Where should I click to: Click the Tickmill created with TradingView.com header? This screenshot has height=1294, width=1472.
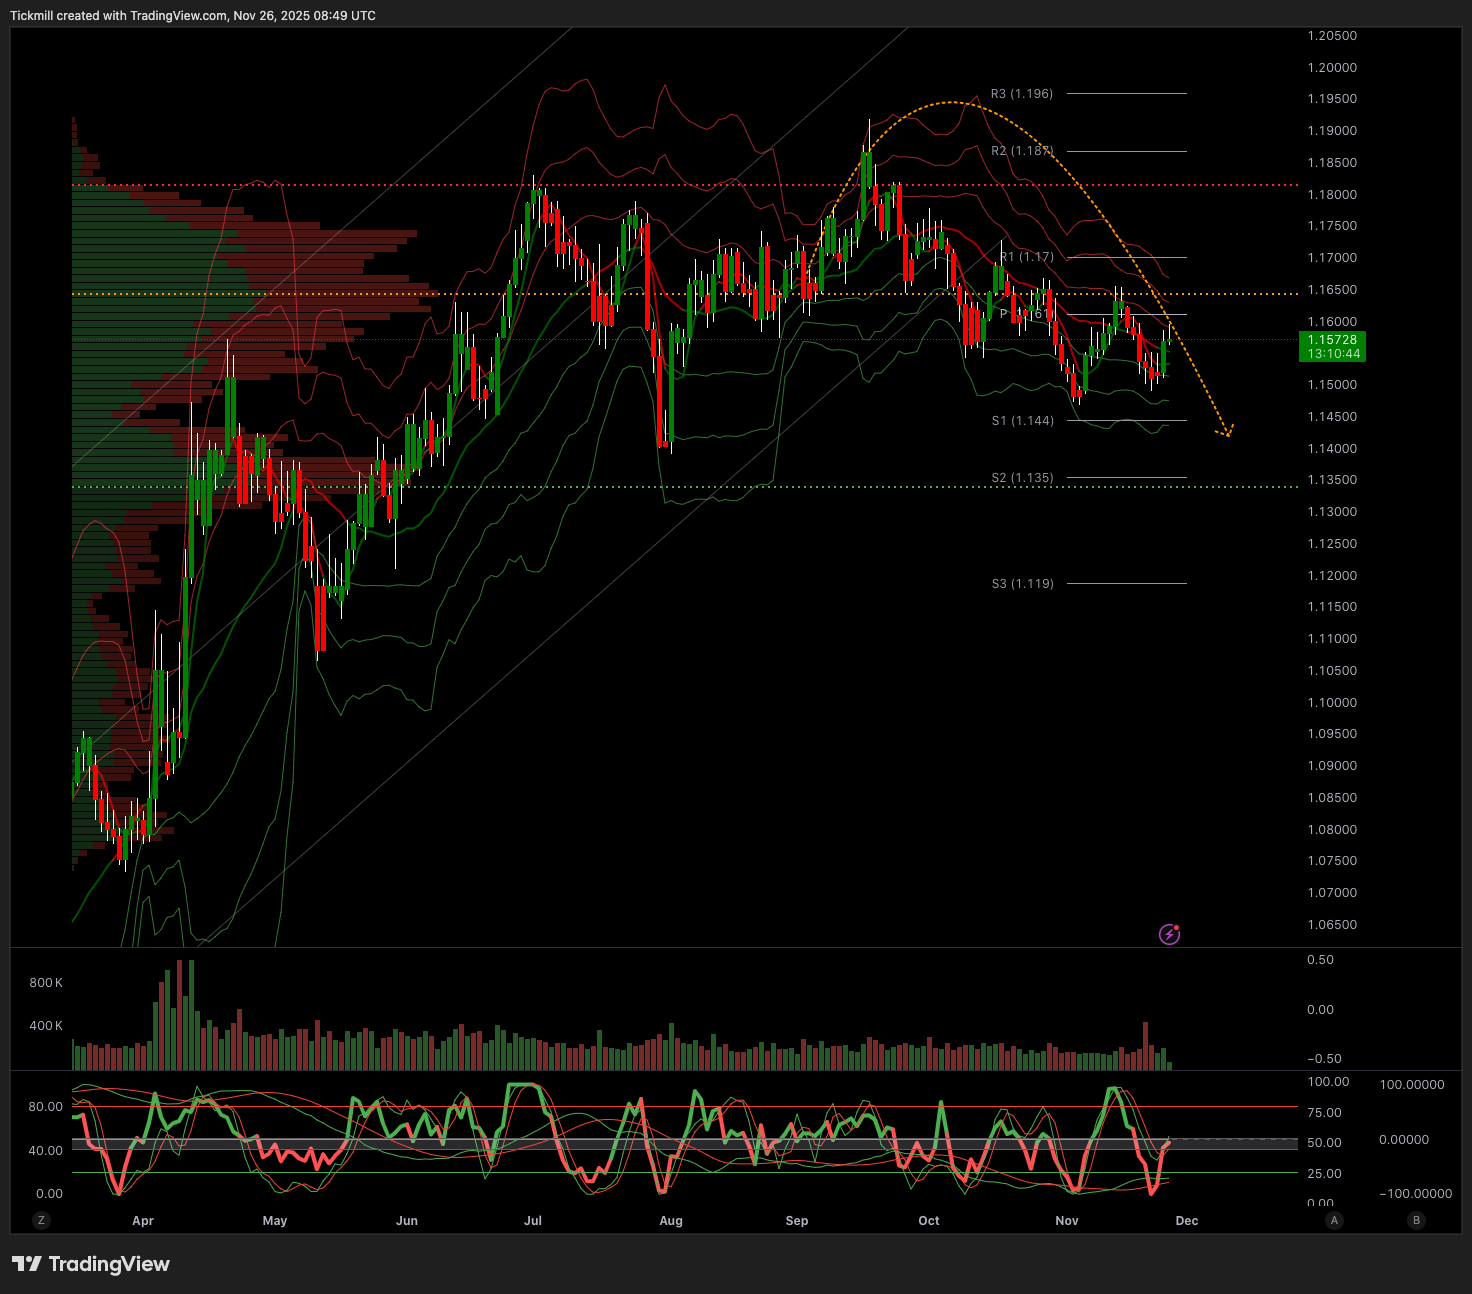point(193,16)
